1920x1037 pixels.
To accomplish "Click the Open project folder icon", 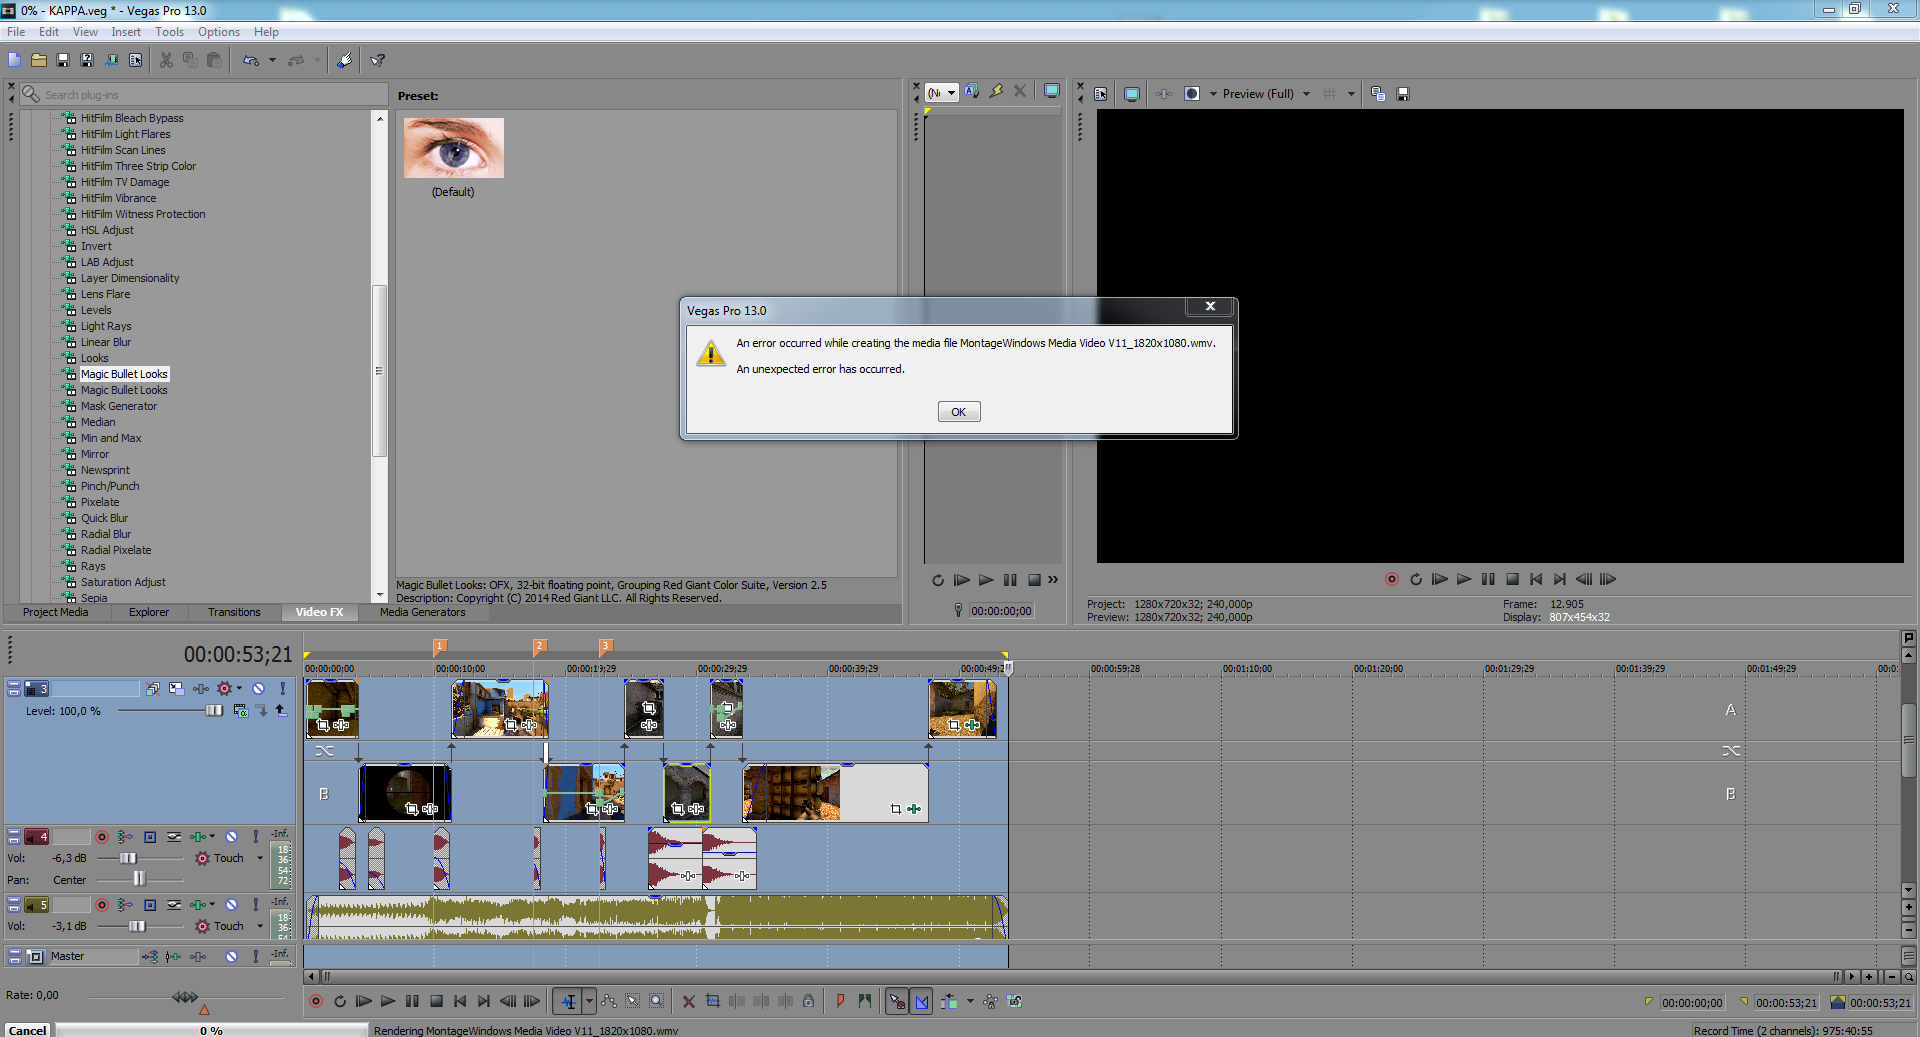I will pos(39,60).
